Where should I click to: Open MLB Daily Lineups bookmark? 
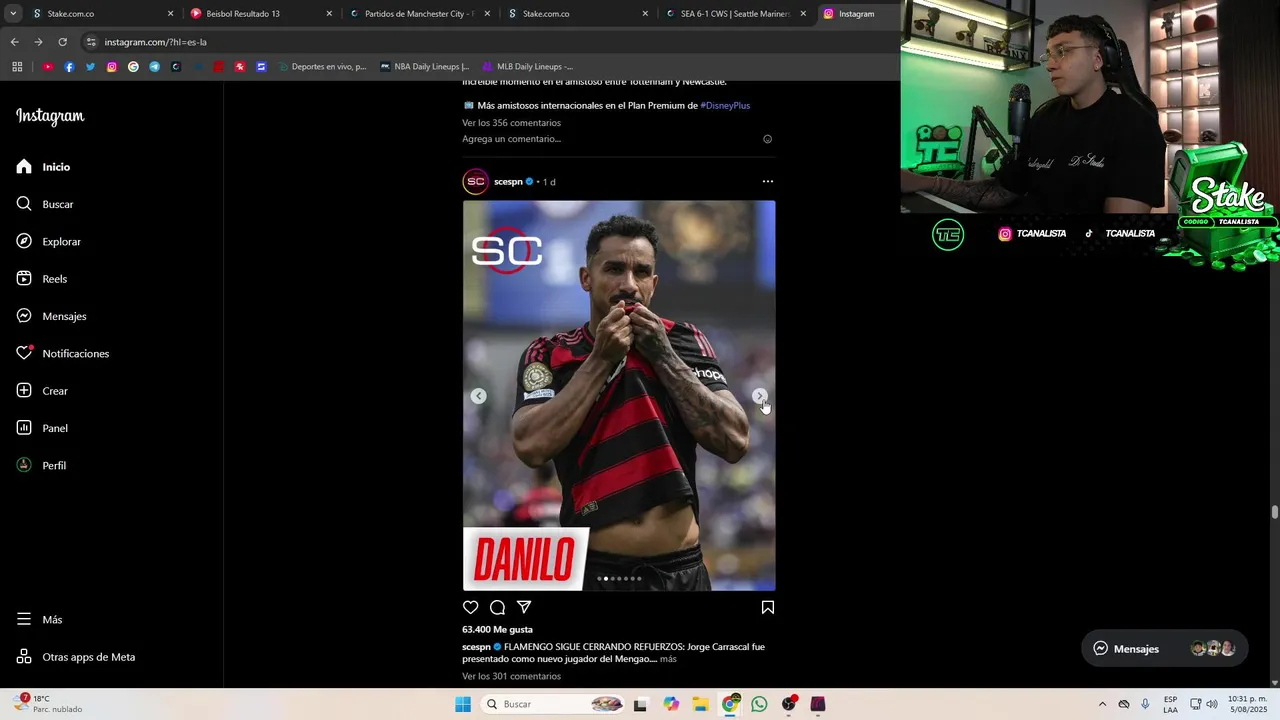coord(528,67)
